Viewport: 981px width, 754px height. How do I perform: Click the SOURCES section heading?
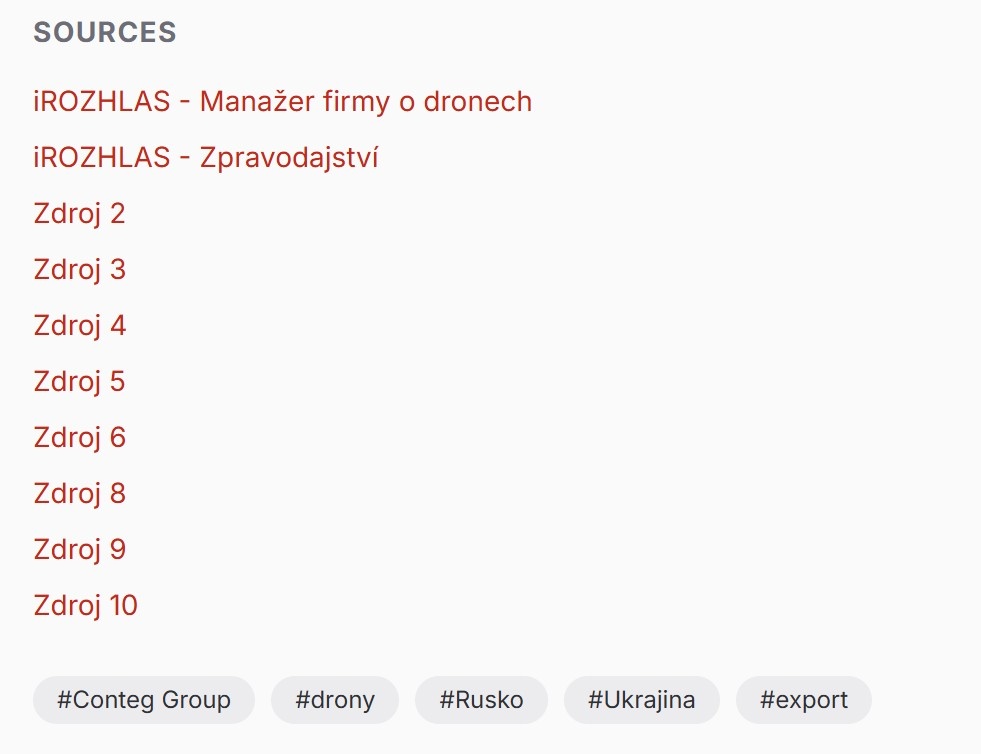(x=105, y=32)
